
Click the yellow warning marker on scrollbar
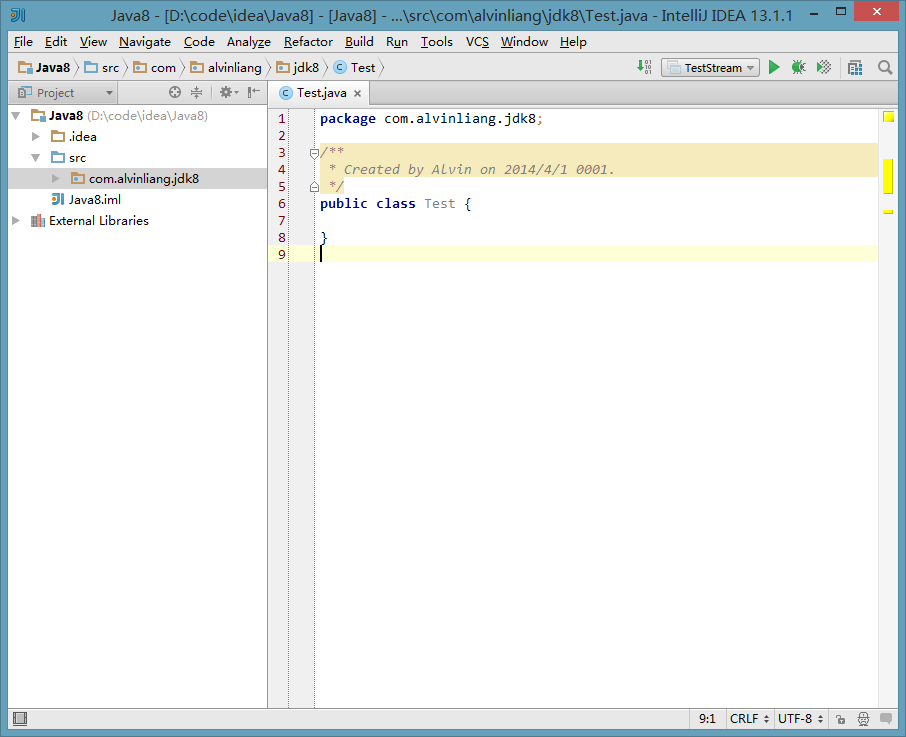click(x=887, y=176)
